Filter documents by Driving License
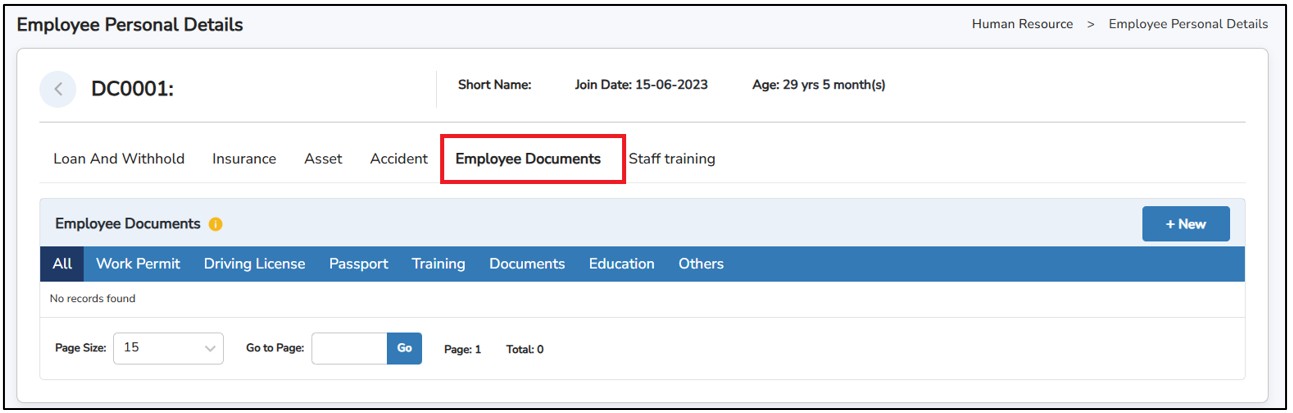The image size is (1293, 413). [254, 264]
